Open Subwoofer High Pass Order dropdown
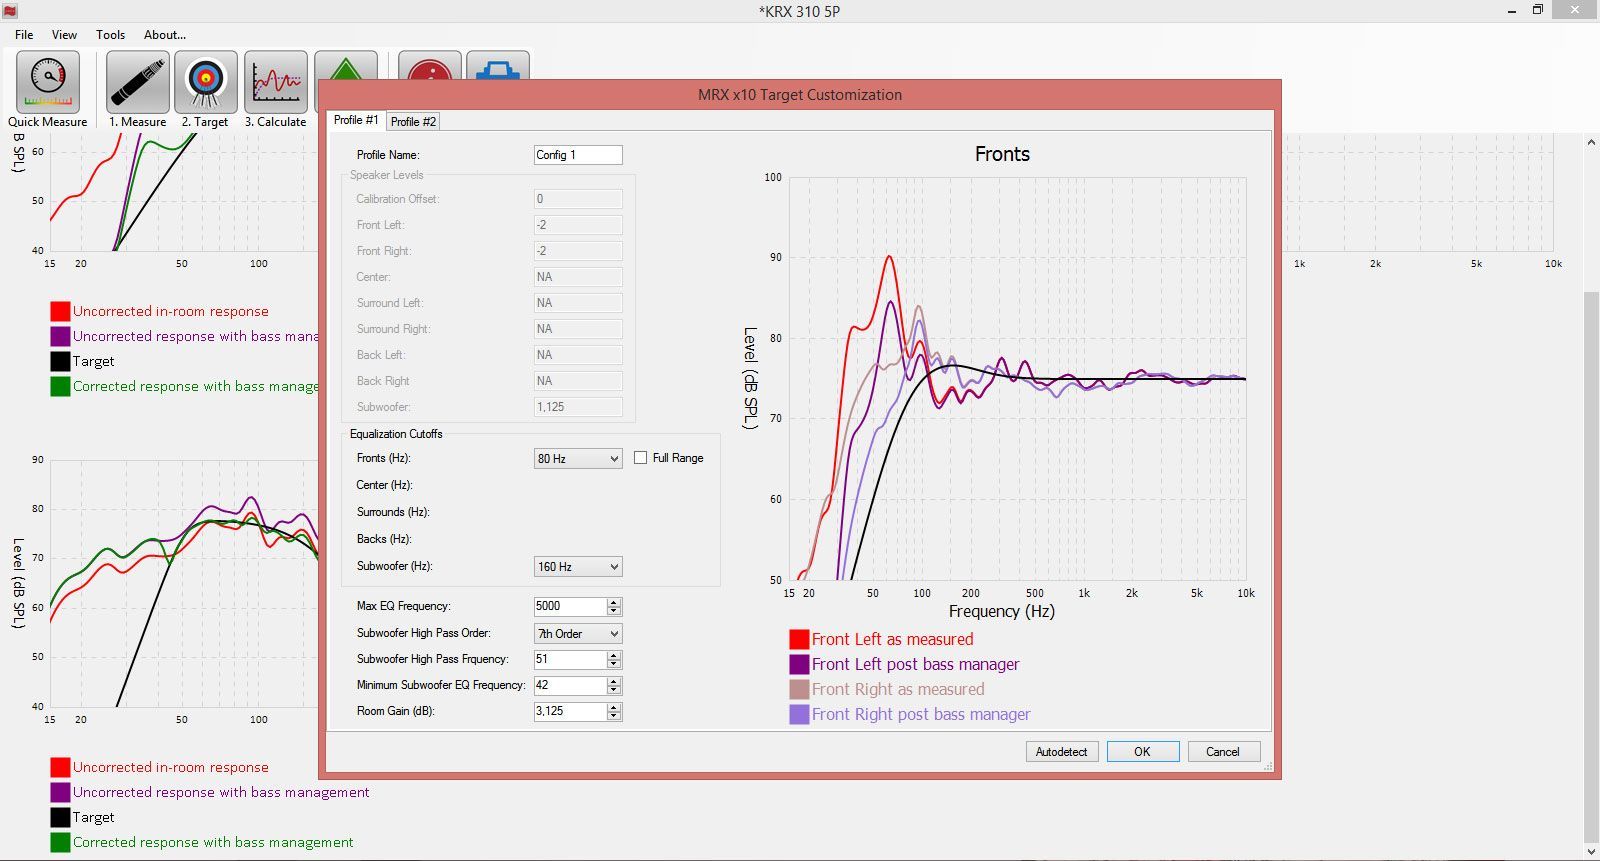Viewport: 1600px width, 861px height. (x=578, y=633)
